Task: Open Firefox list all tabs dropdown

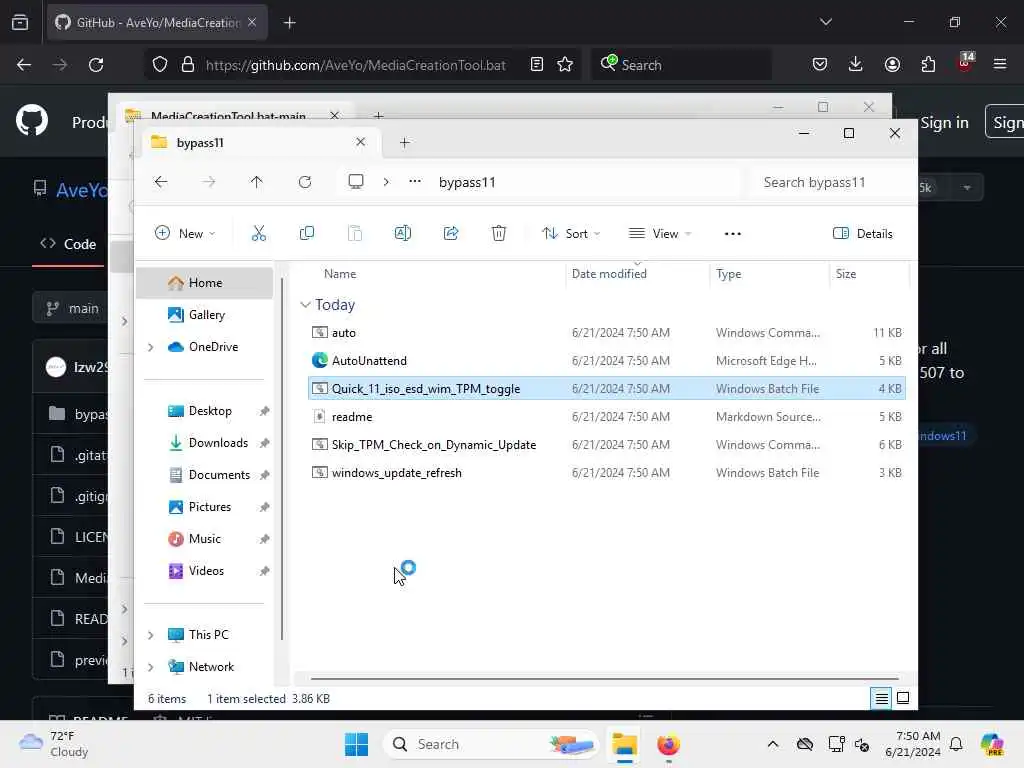Action: coord(825,22)
